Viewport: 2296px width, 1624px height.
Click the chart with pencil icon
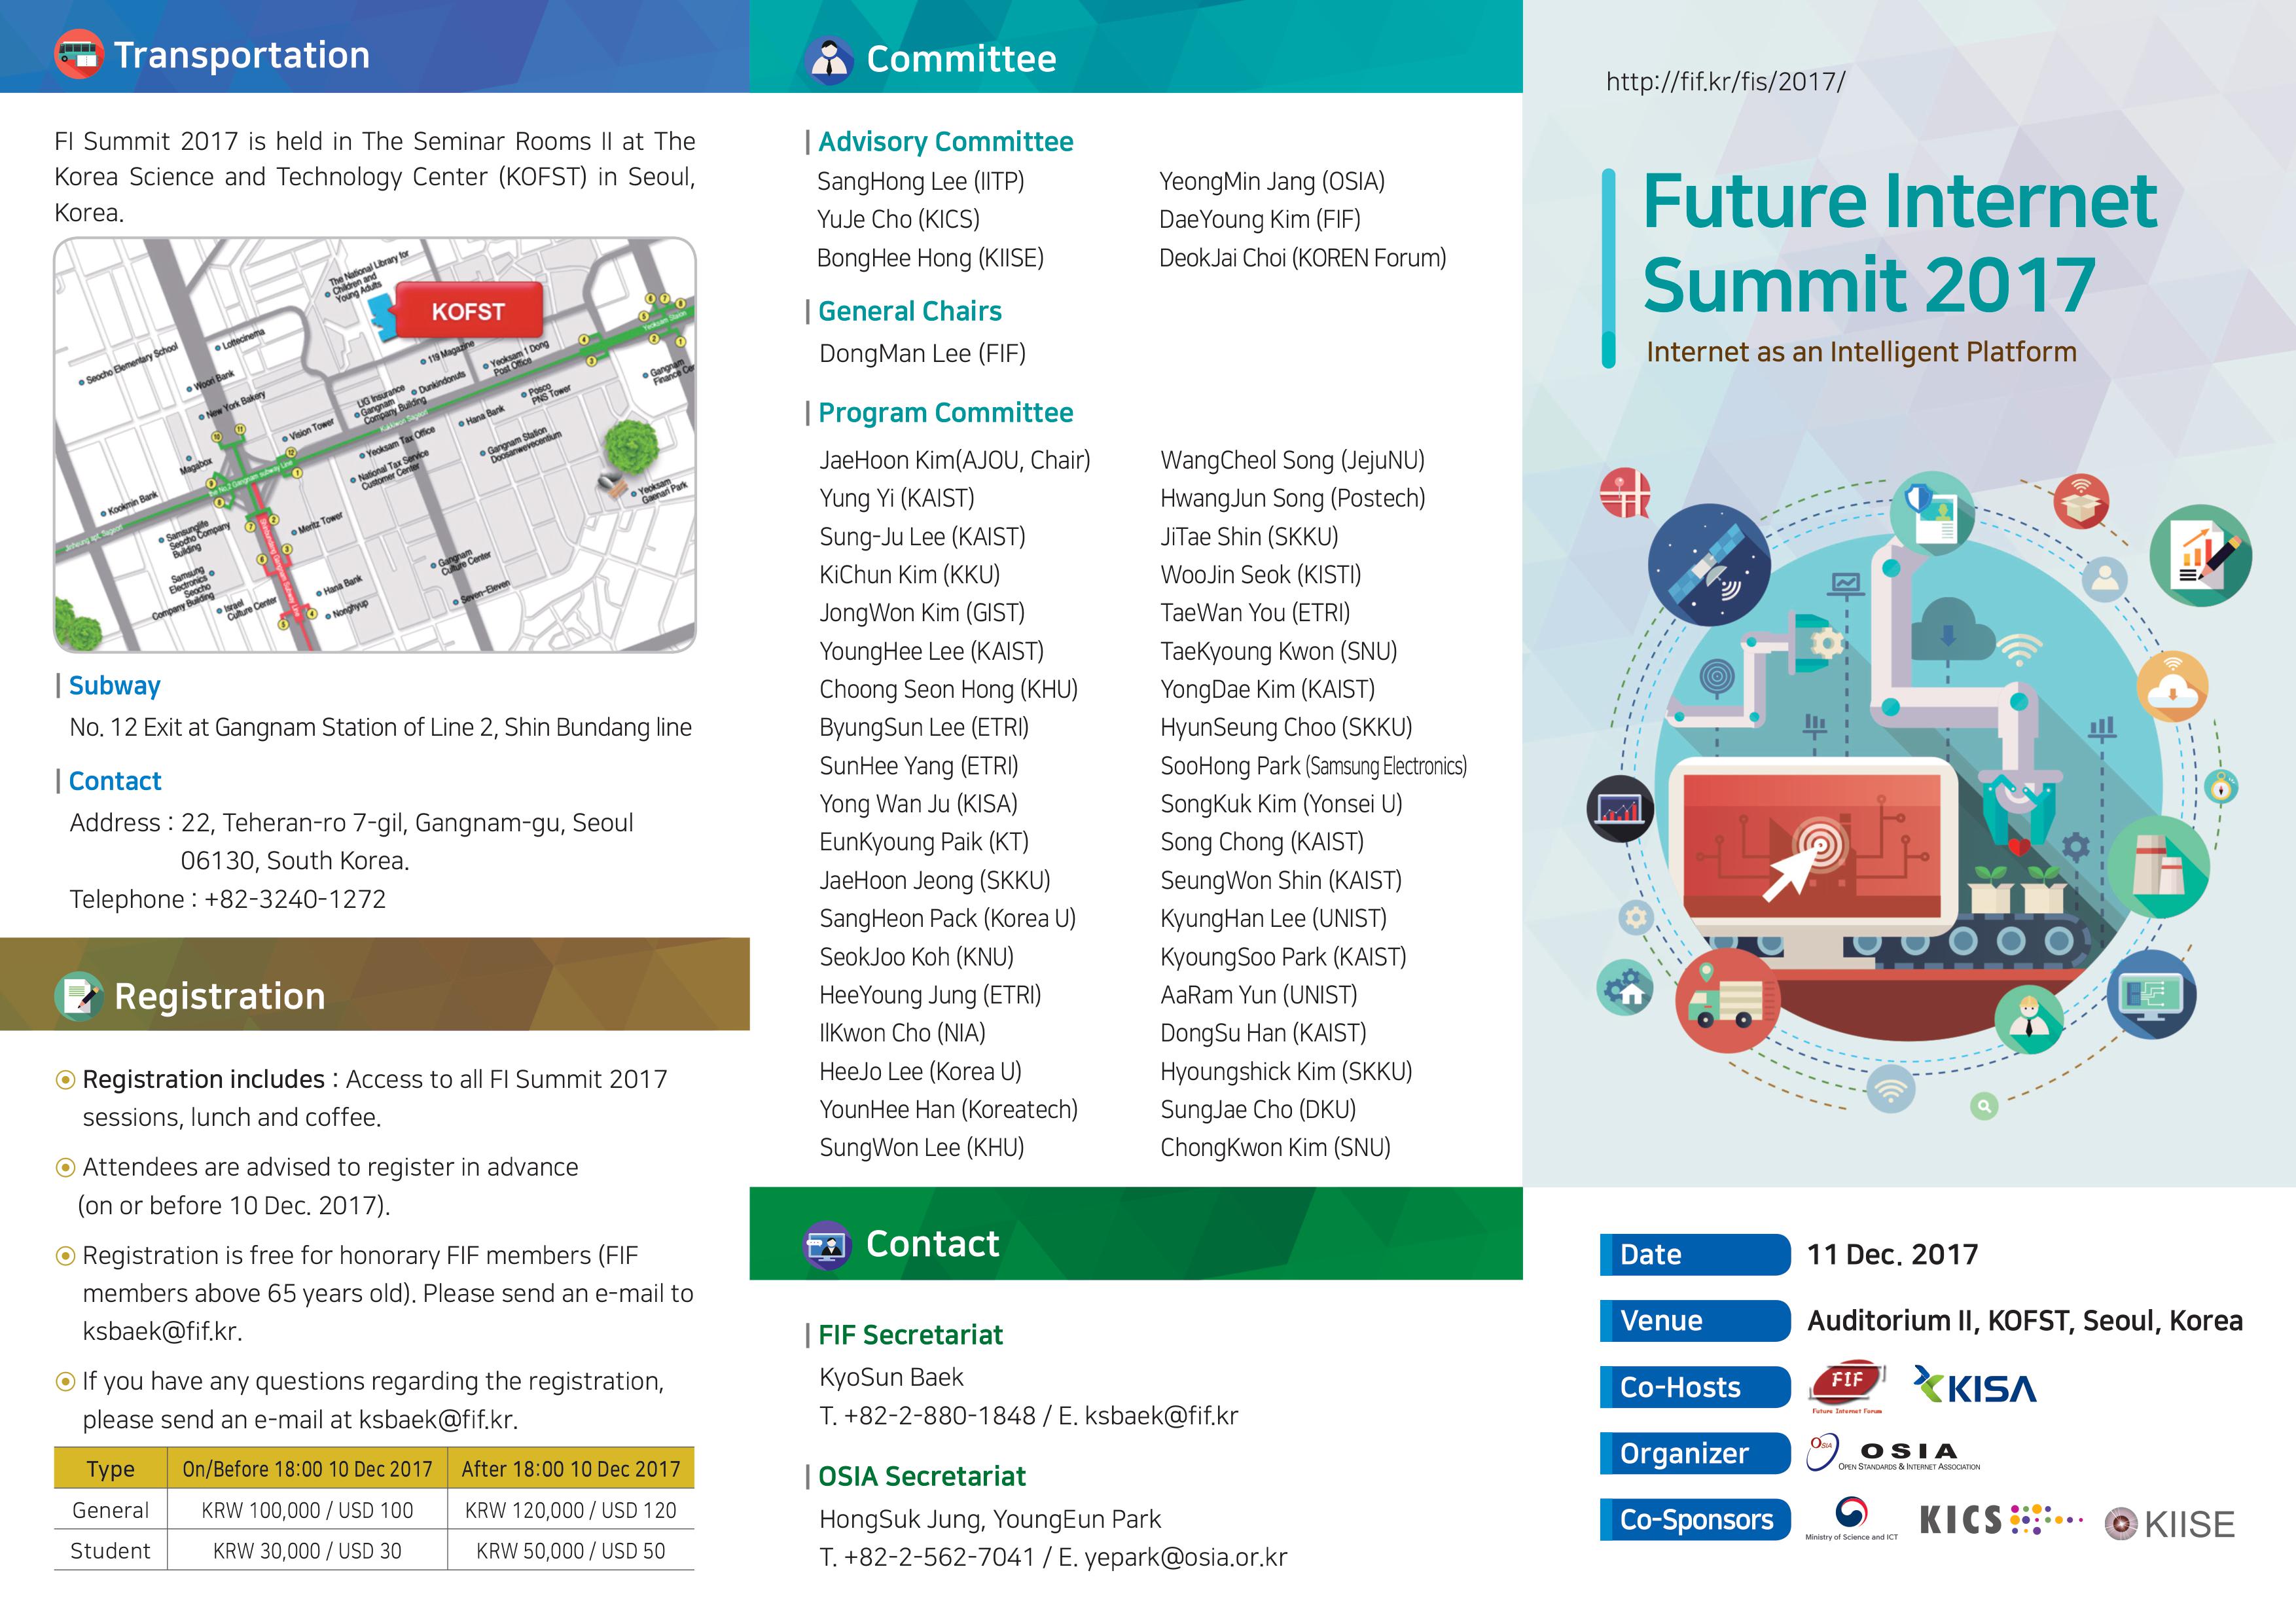[x=2200, y=556]
